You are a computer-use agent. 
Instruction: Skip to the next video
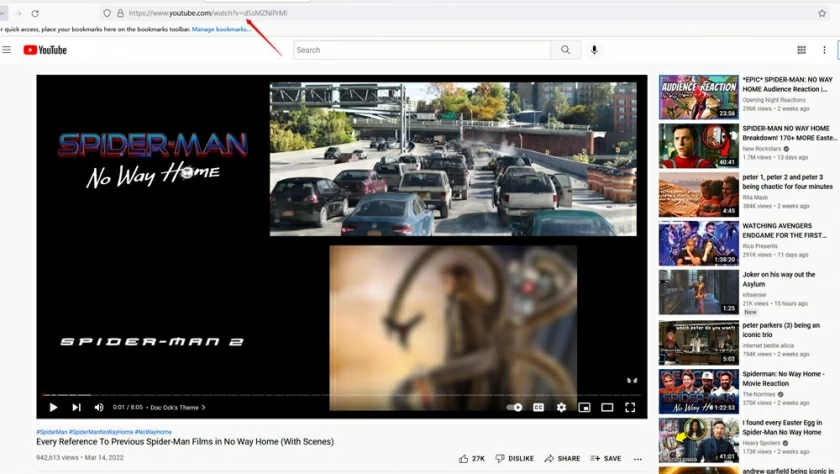pos(77,408)
